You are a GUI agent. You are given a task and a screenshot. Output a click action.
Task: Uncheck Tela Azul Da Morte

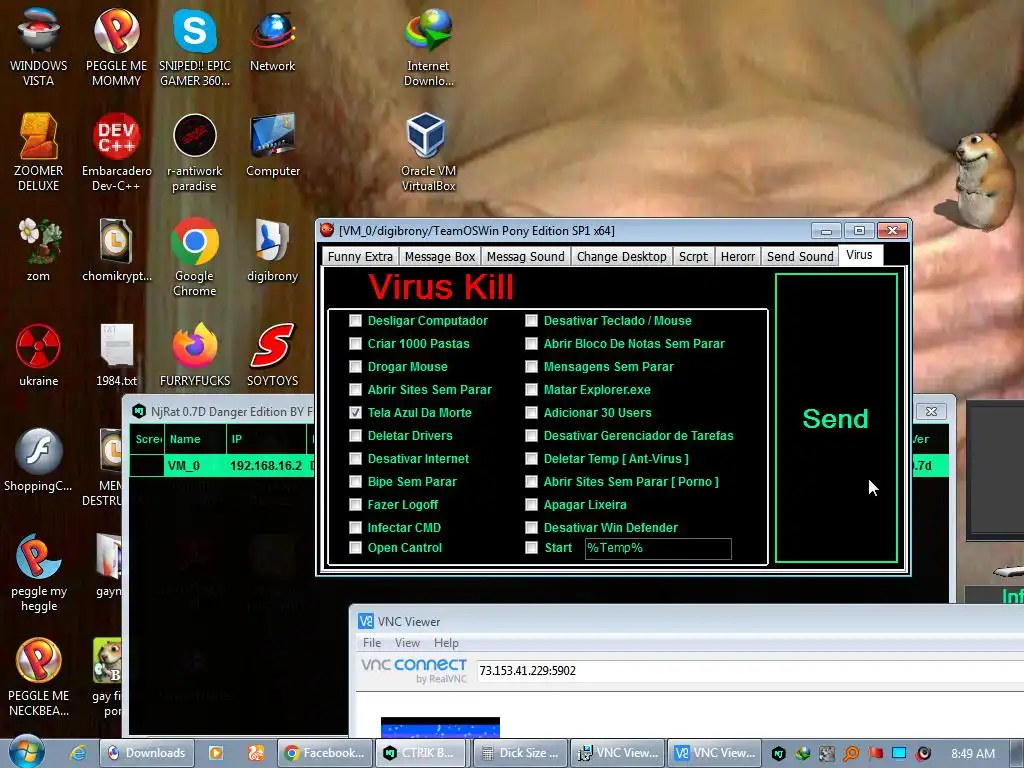click(x=355, y=412)
